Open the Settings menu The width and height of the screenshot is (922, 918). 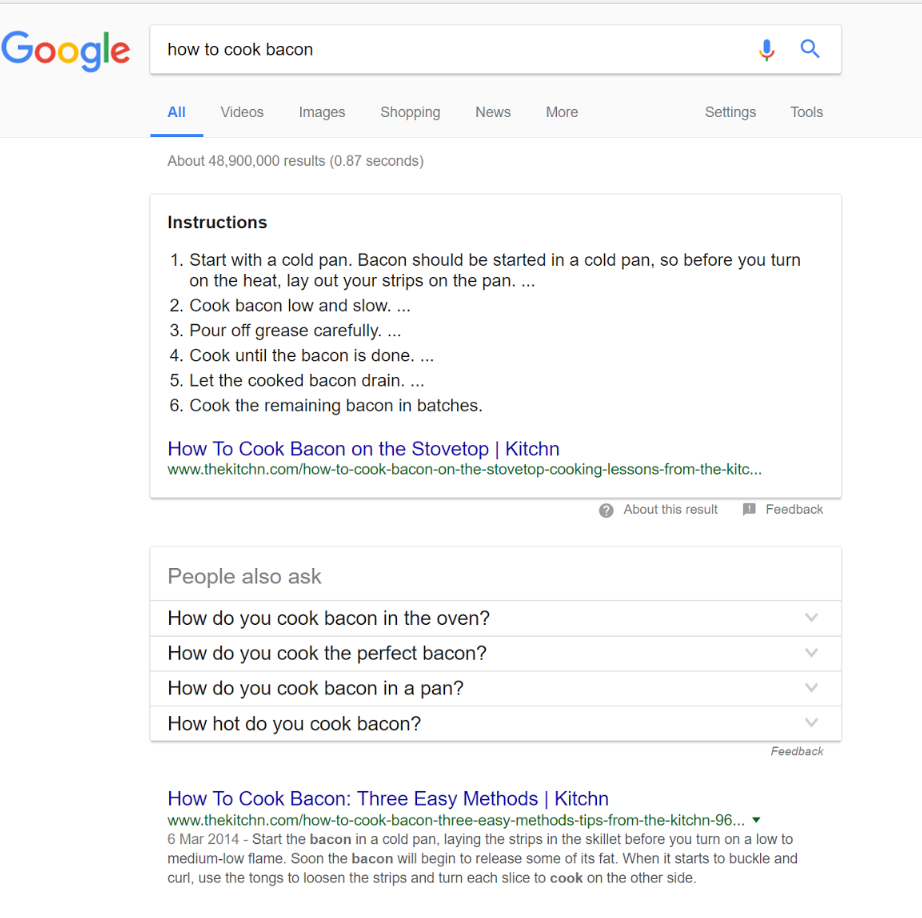(x=730, y=112)
